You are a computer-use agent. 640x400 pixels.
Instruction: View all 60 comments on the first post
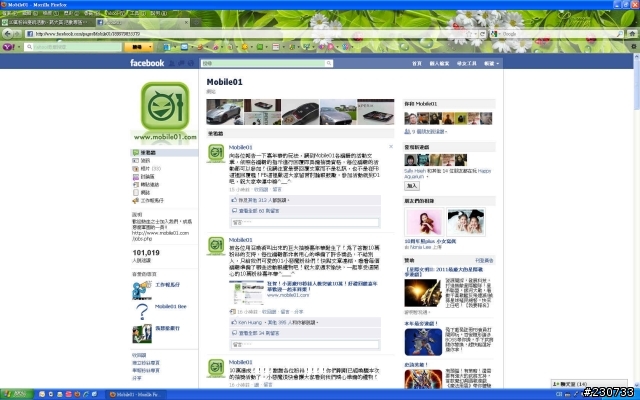[259, 211]
